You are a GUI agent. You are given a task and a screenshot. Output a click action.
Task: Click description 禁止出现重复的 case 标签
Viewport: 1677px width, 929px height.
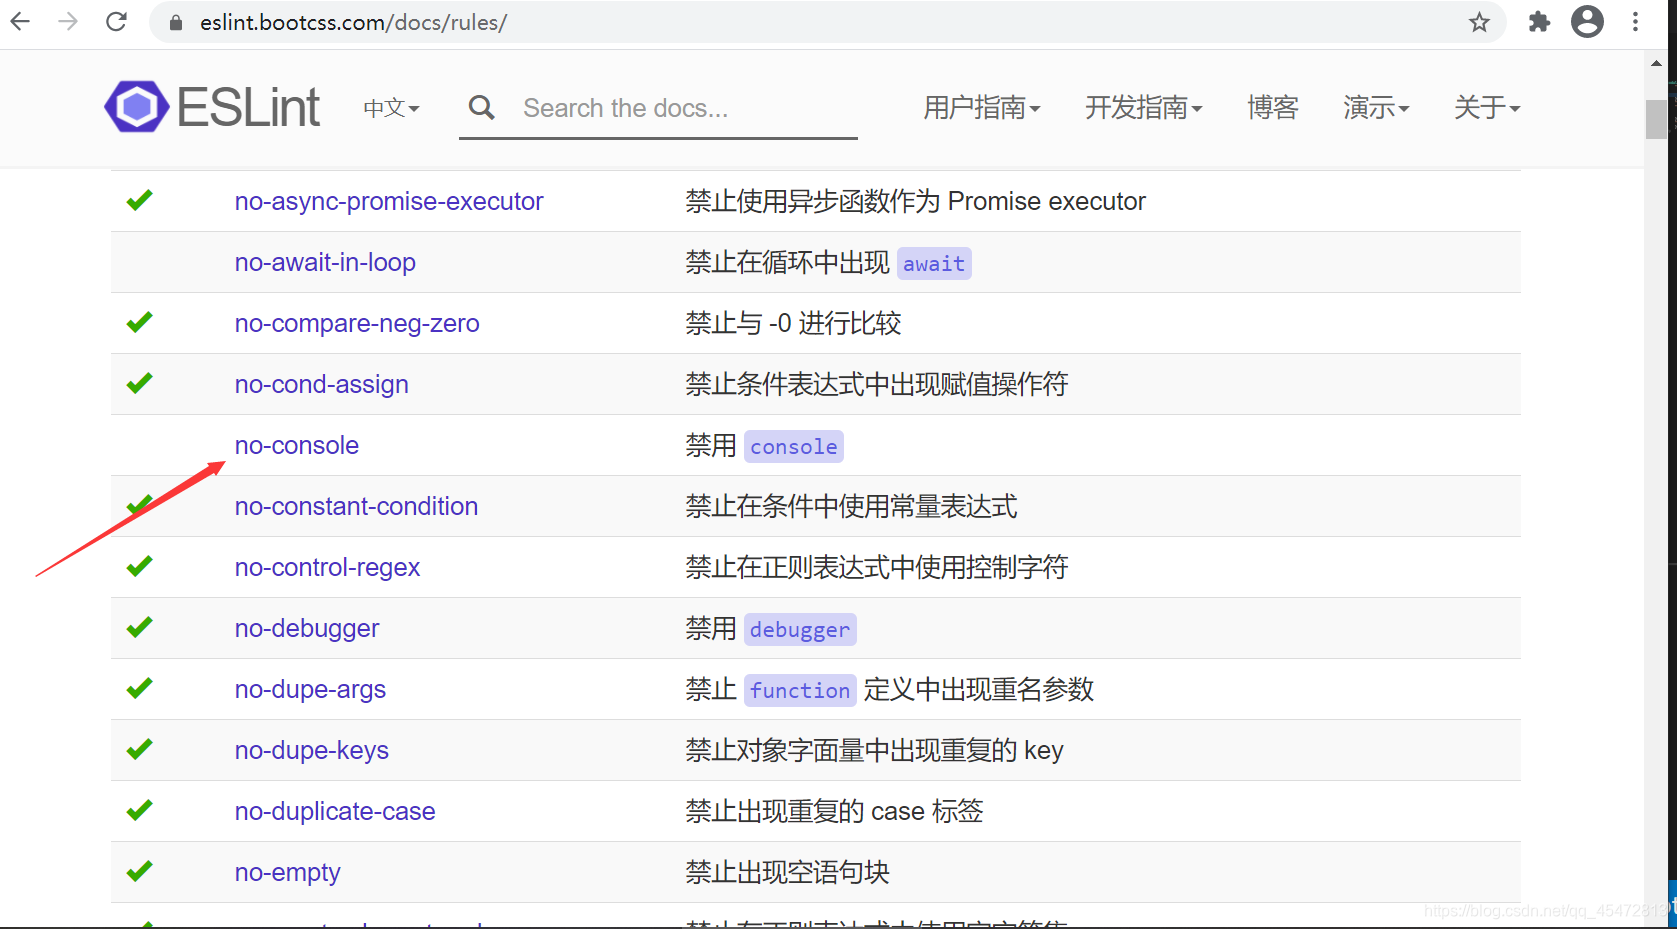pyautogui.click(x=834, y=811)
